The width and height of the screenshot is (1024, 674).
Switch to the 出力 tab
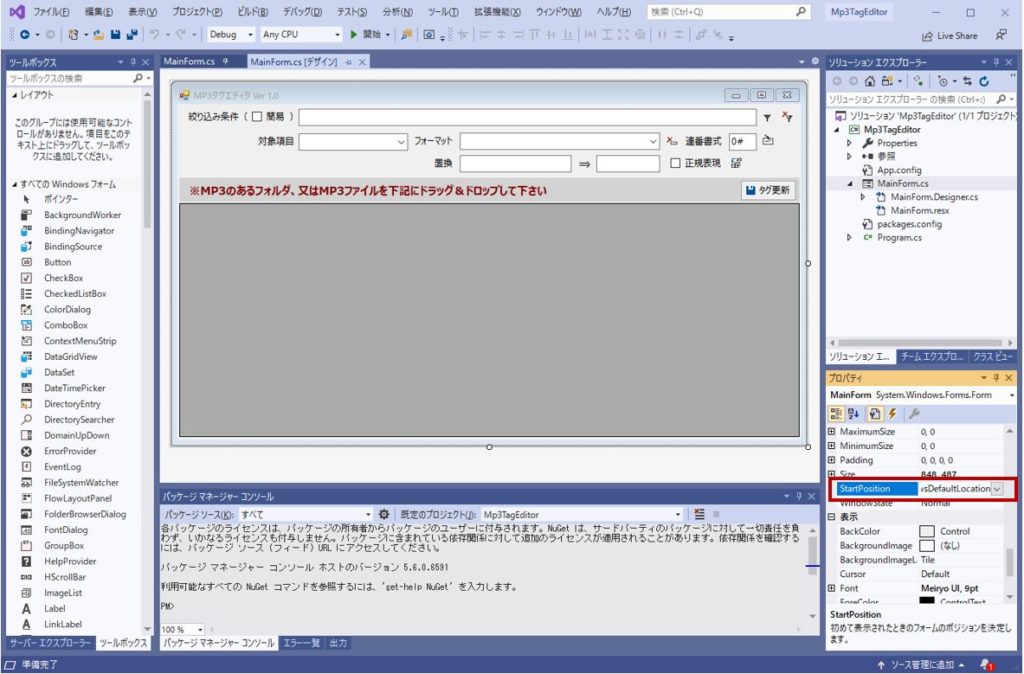point(338,643)
